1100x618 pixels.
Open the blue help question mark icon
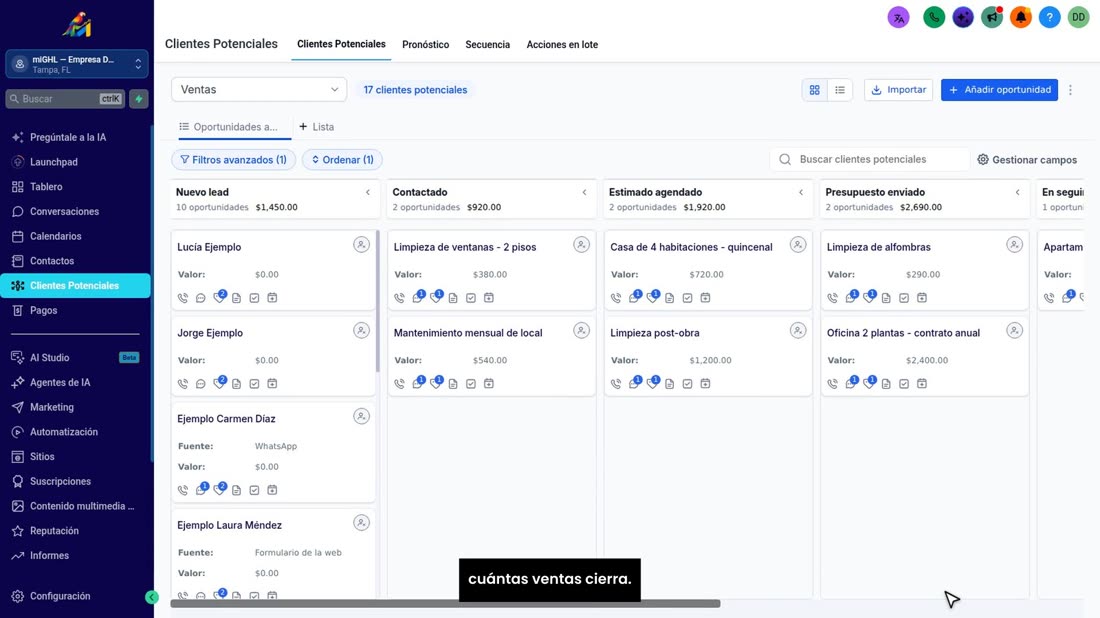[1049, 17]
